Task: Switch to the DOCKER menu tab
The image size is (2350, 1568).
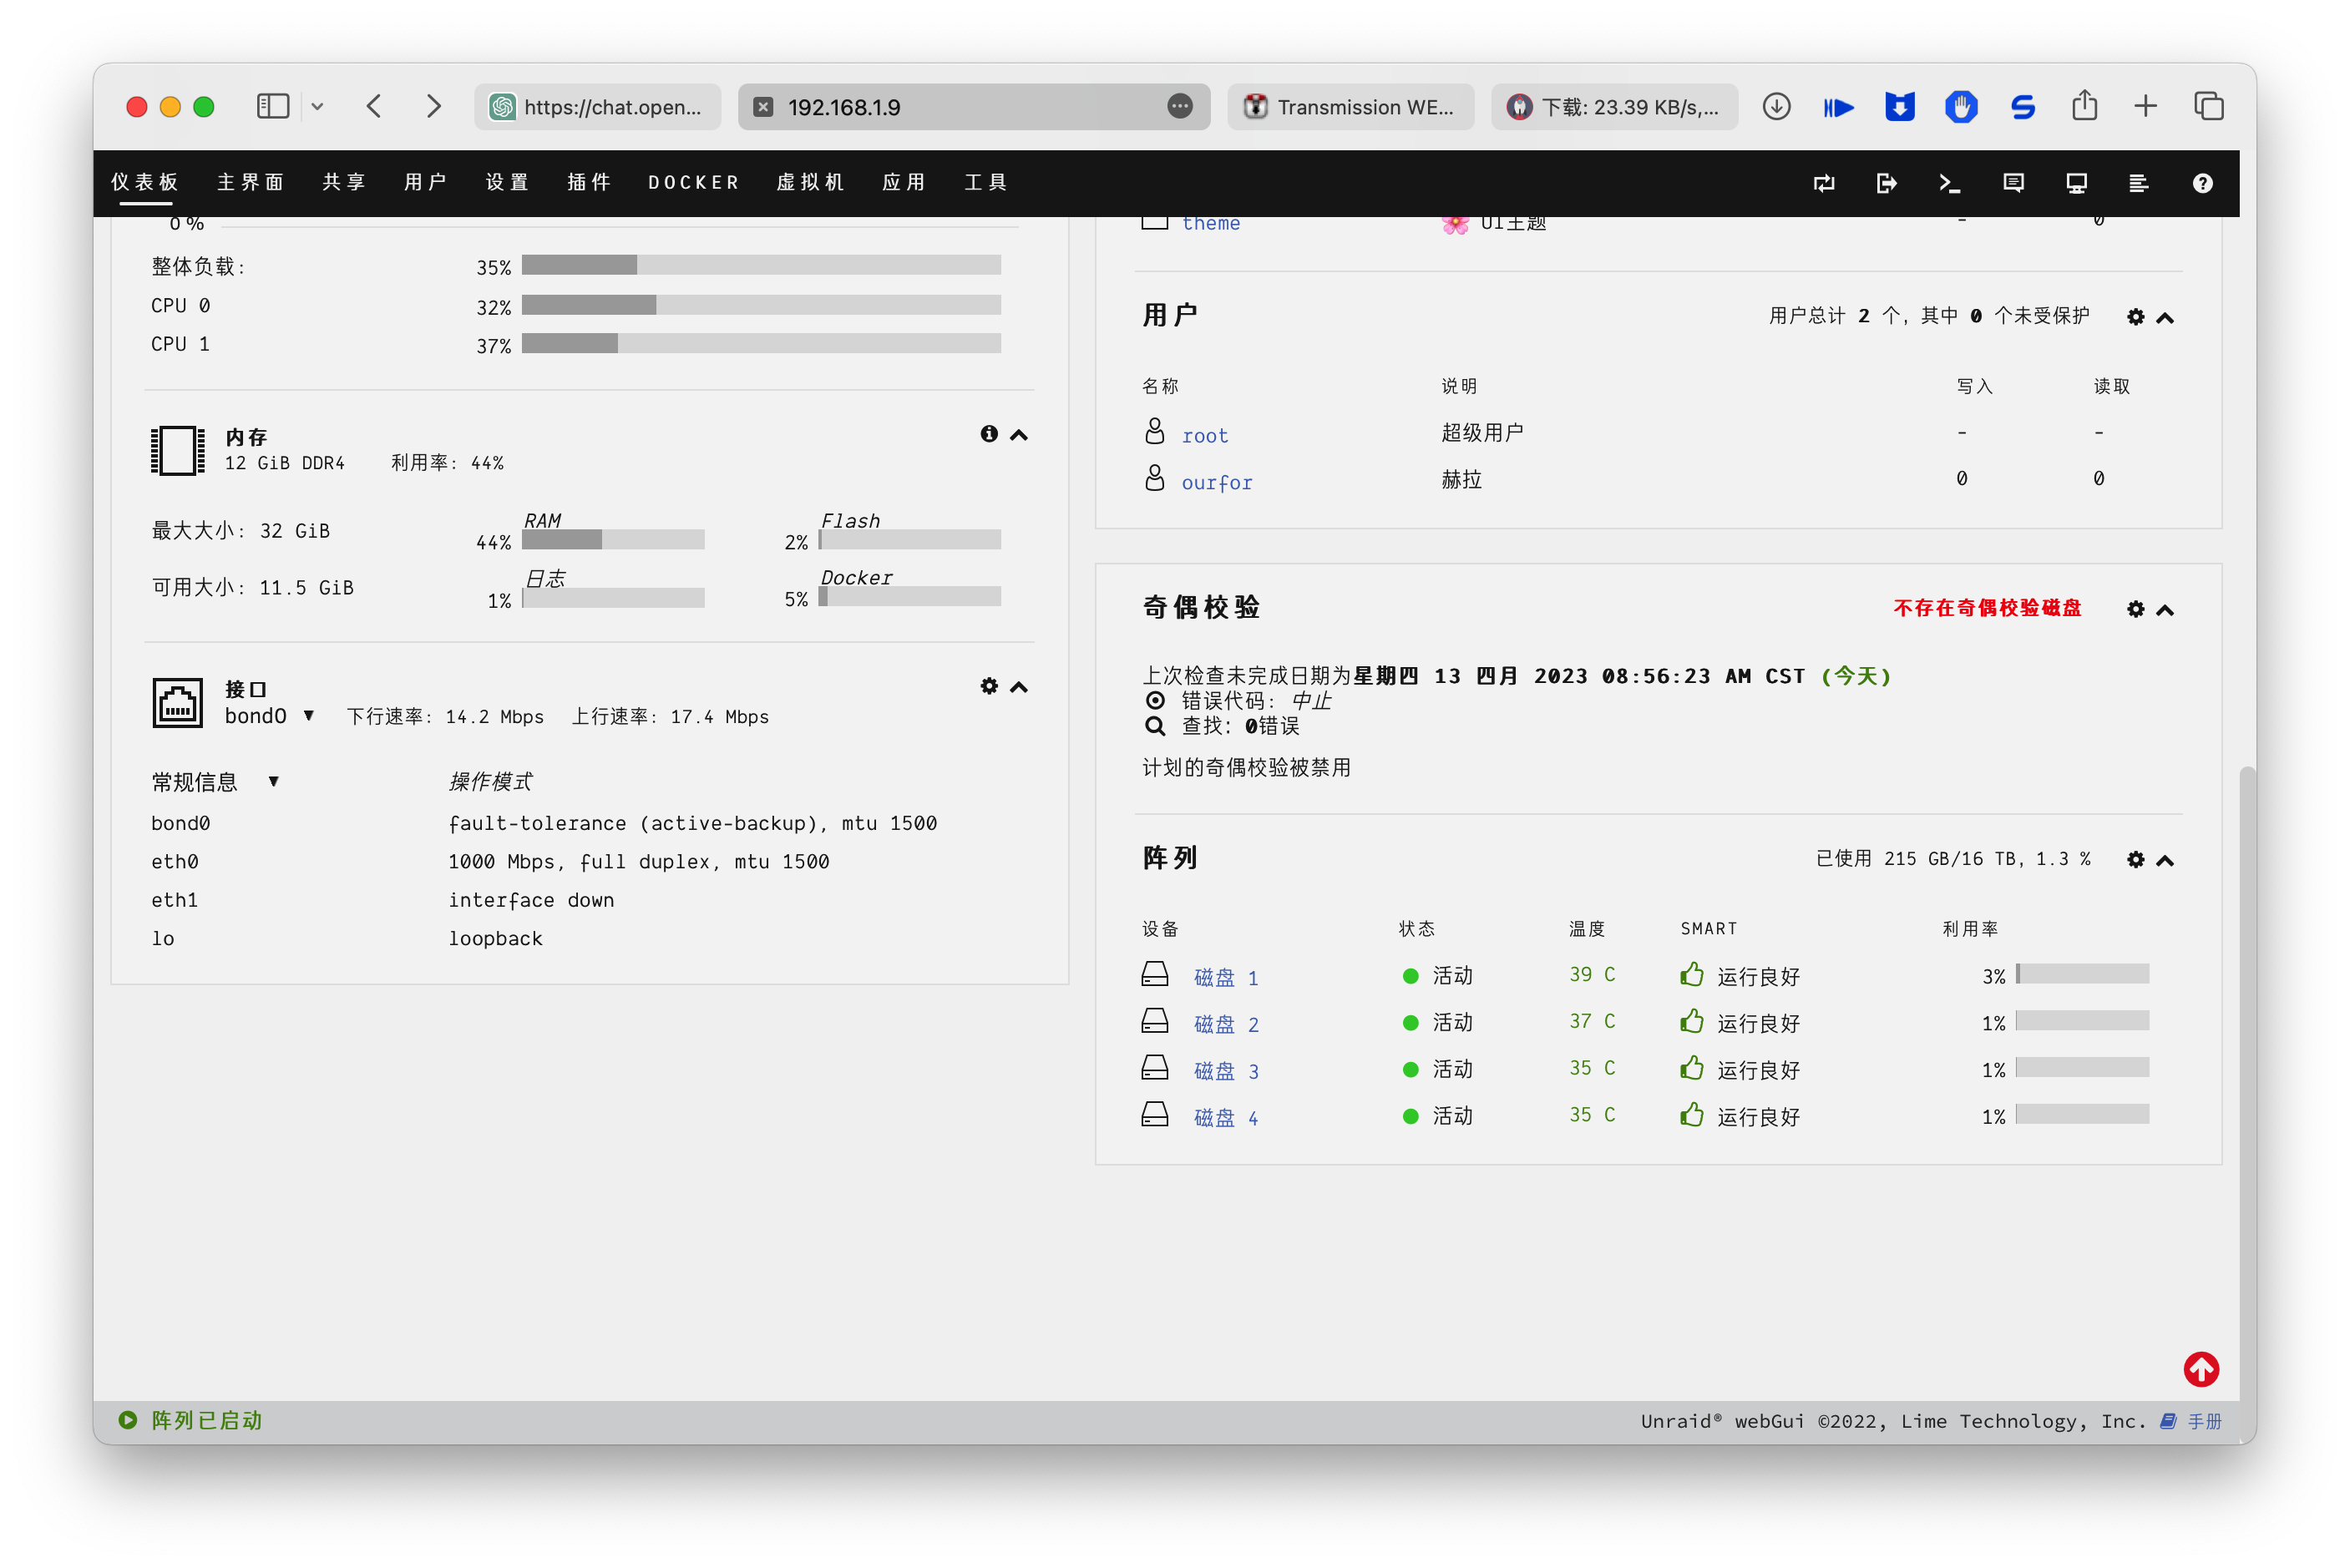Action: point(693,182)
